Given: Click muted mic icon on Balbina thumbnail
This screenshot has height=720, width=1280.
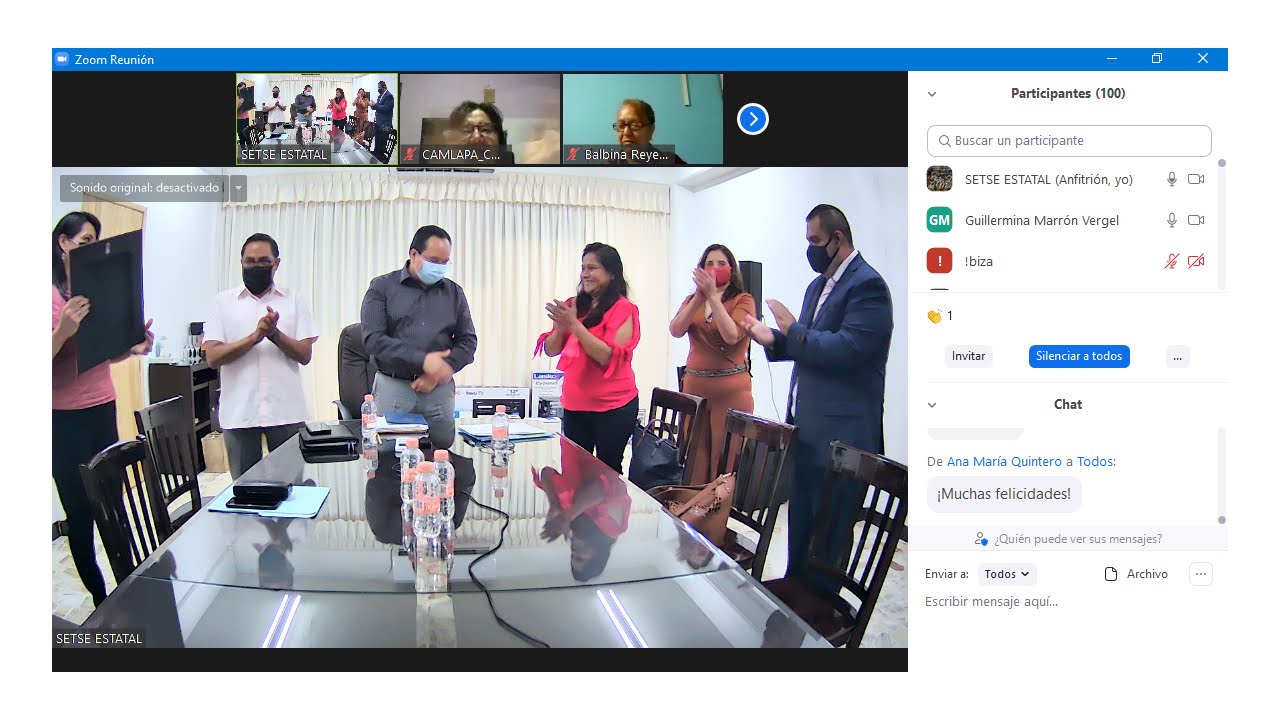Looking at the screenshot, I should 573,155.
